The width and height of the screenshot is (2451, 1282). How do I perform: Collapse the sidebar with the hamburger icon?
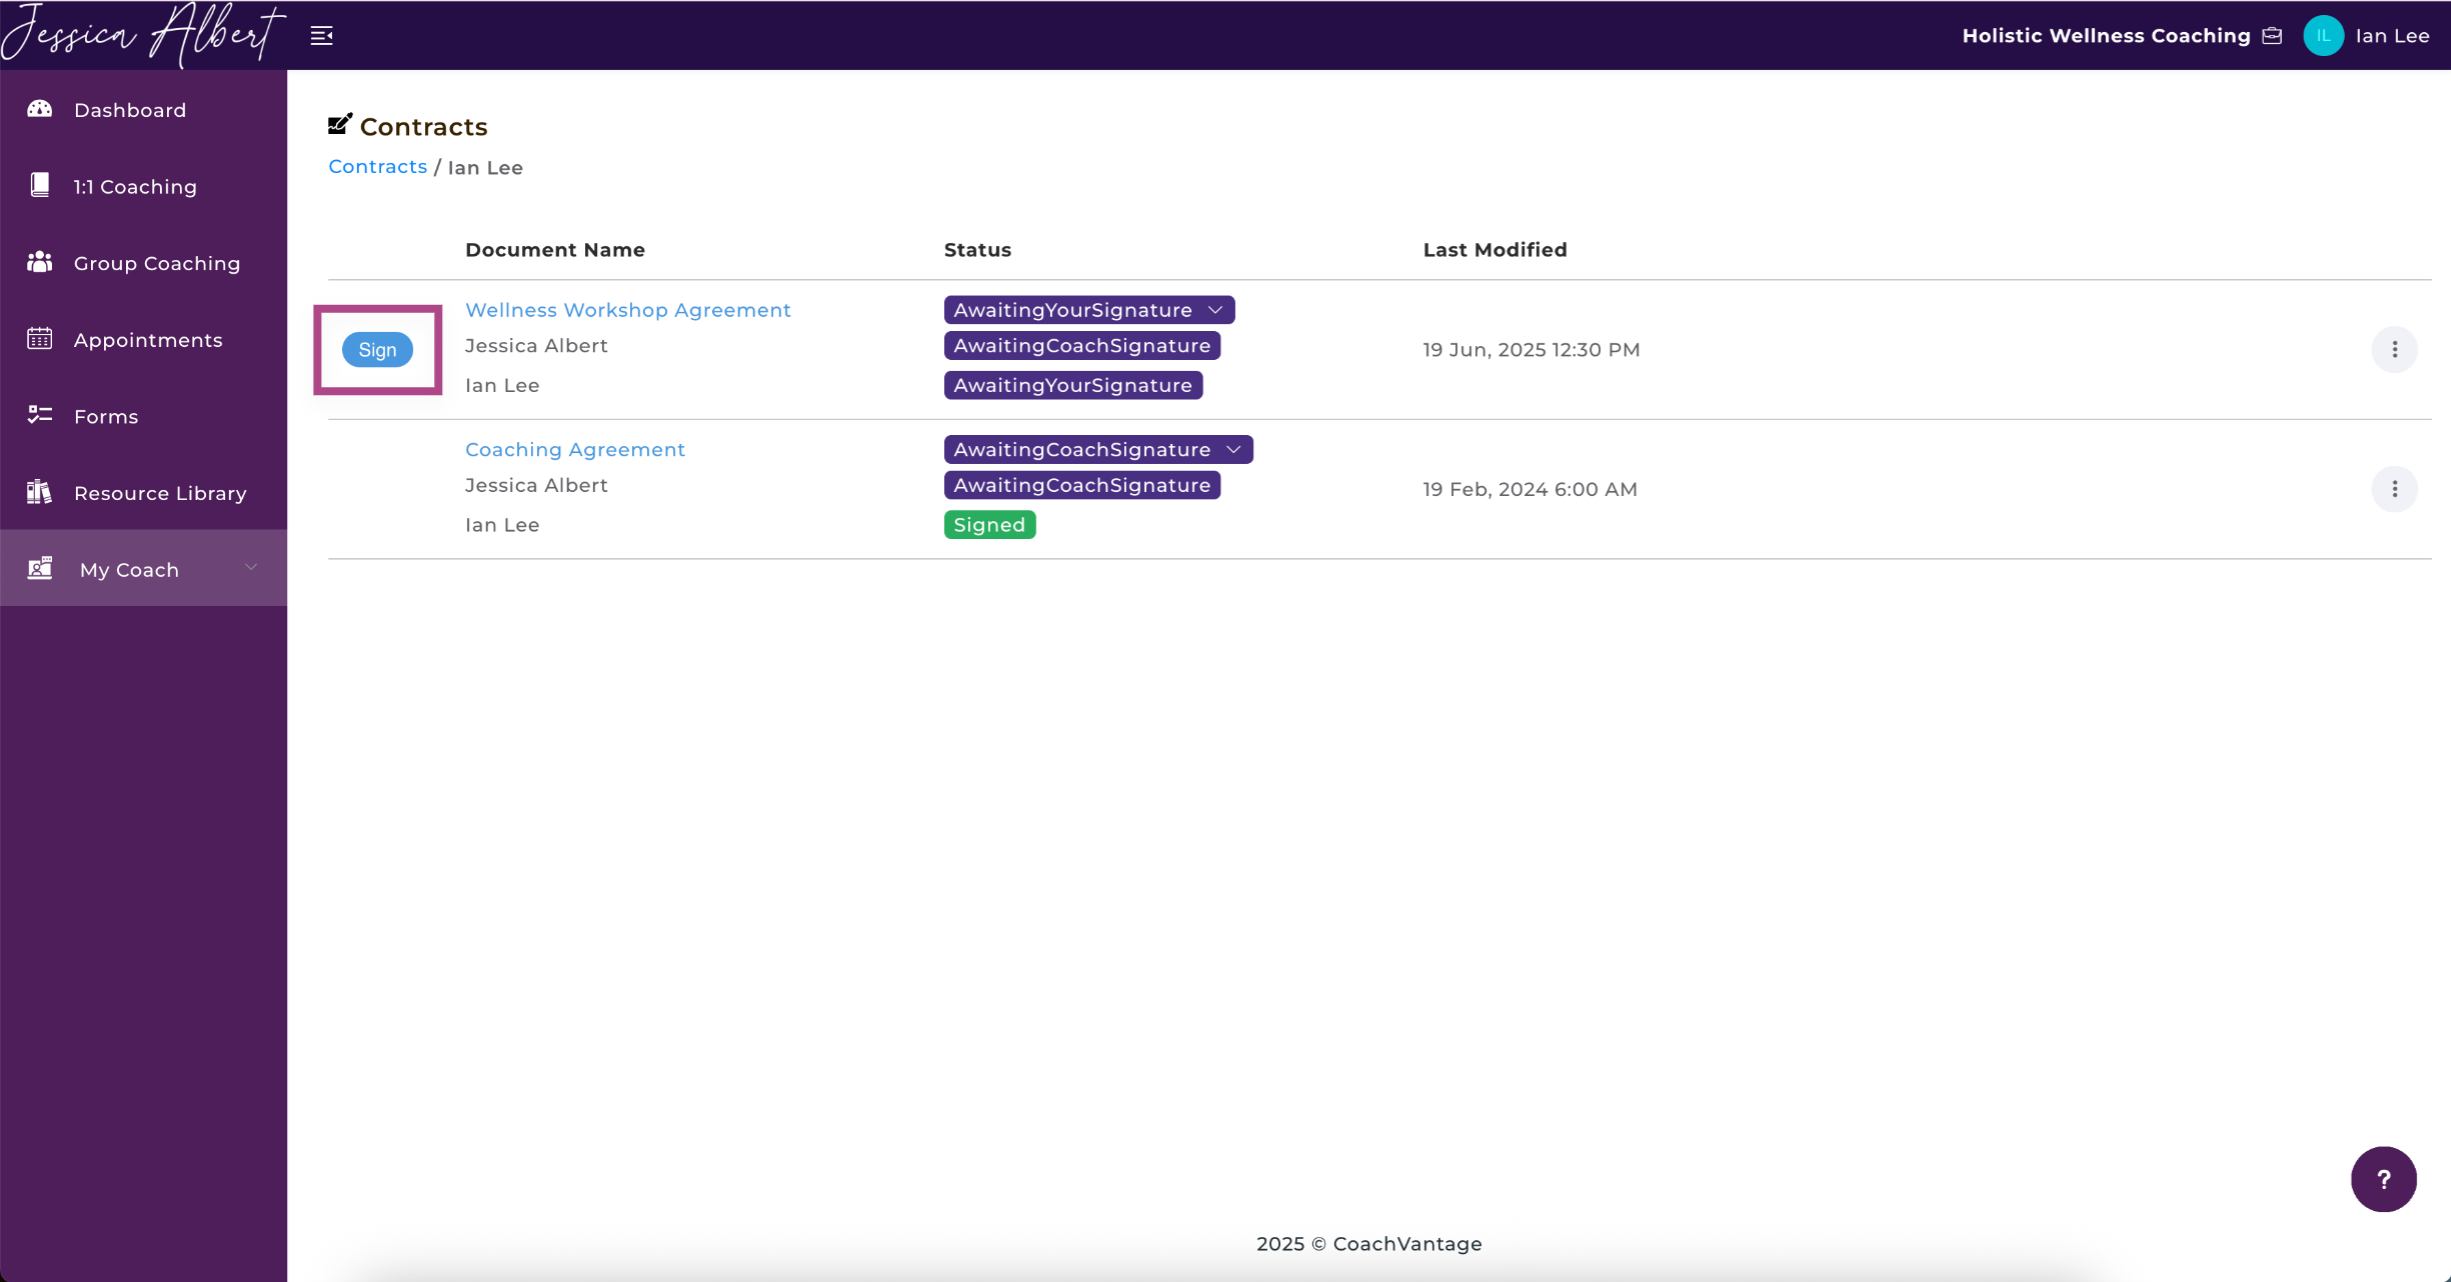pyautogui.click(x=322, y=36)
